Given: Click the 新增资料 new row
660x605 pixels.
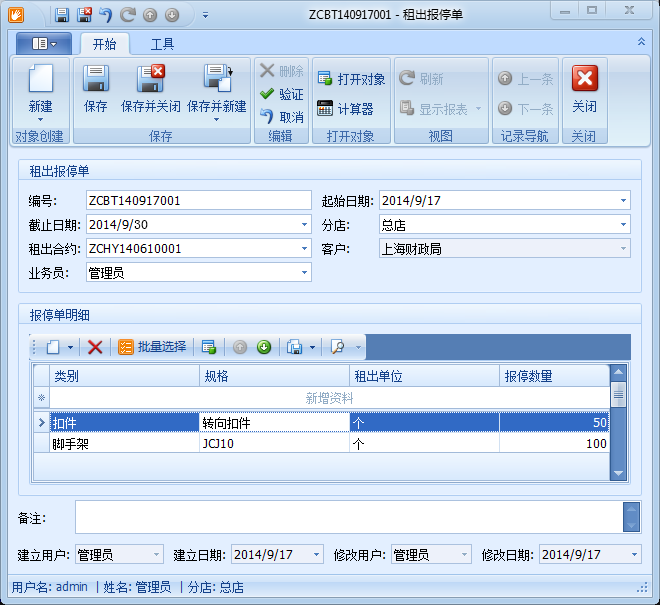Looking at the screenshot, I should tap(329, 398).
